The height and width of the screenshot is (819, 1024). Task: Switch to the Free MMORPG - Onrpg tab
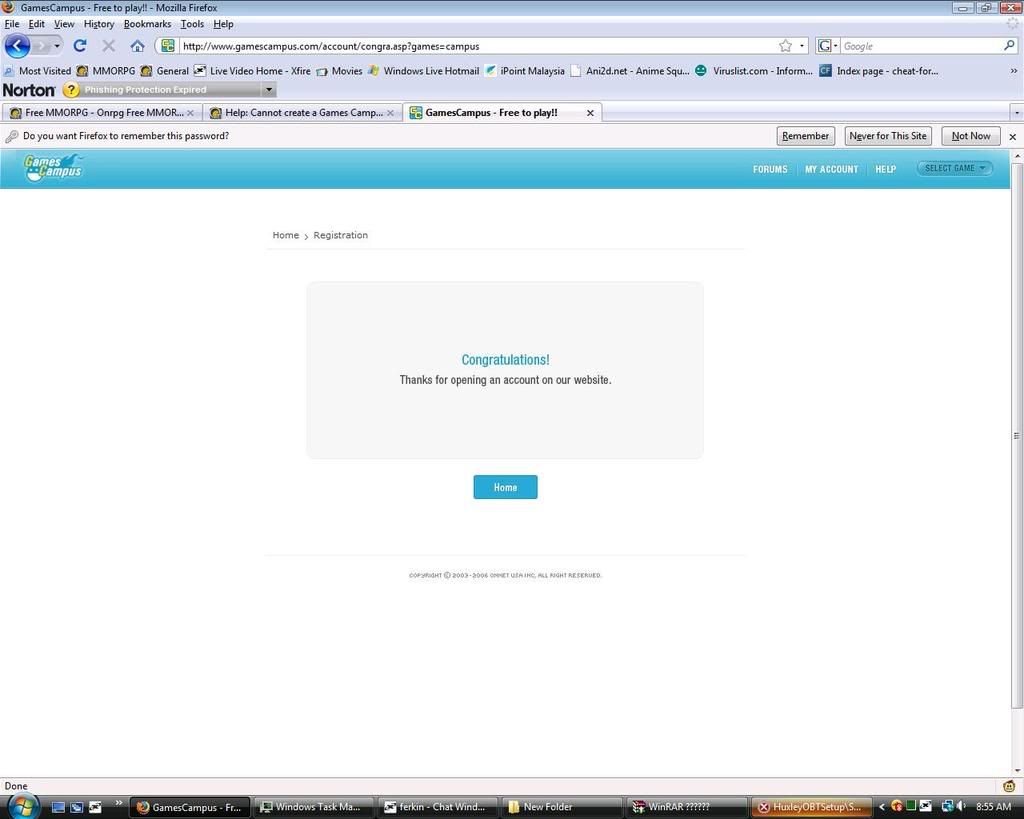103,113
